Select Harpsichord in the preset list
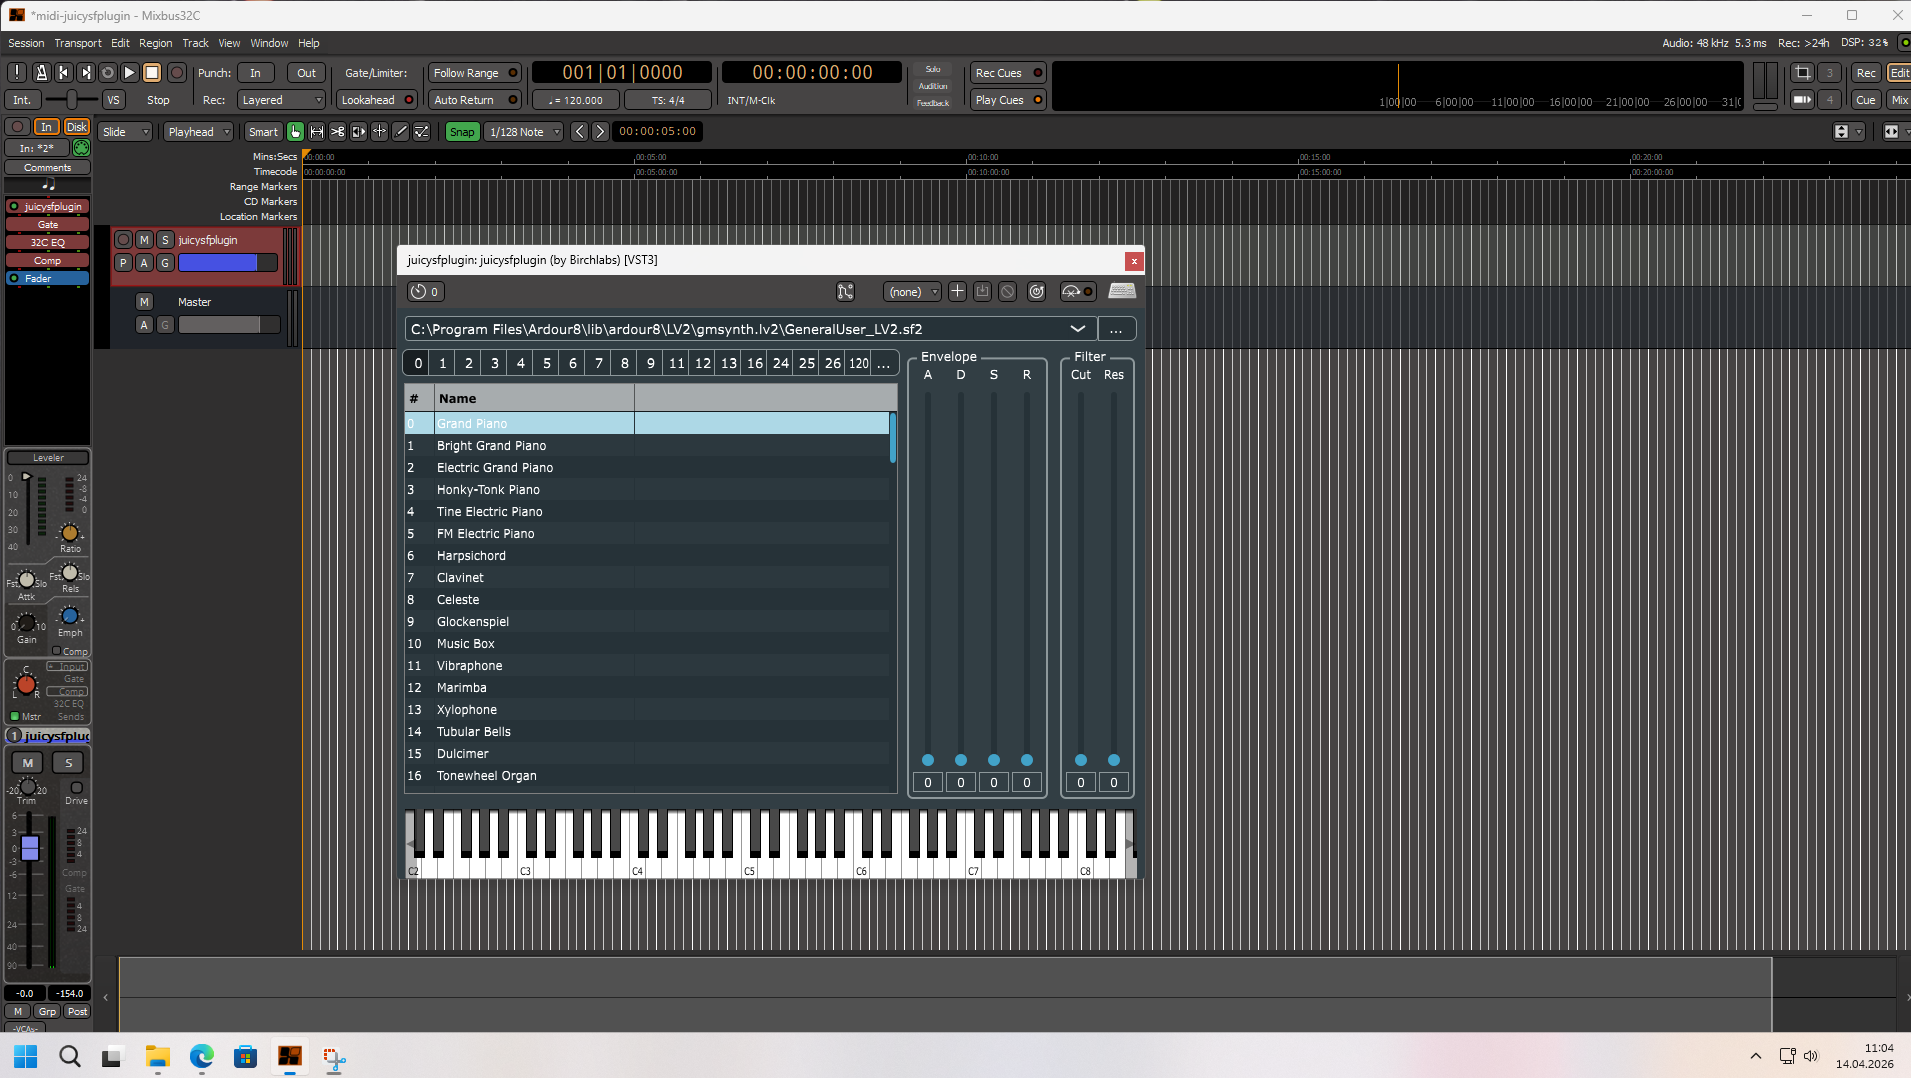The height and width of the screenshot is (1078, 1911). [x=471, y=556]
